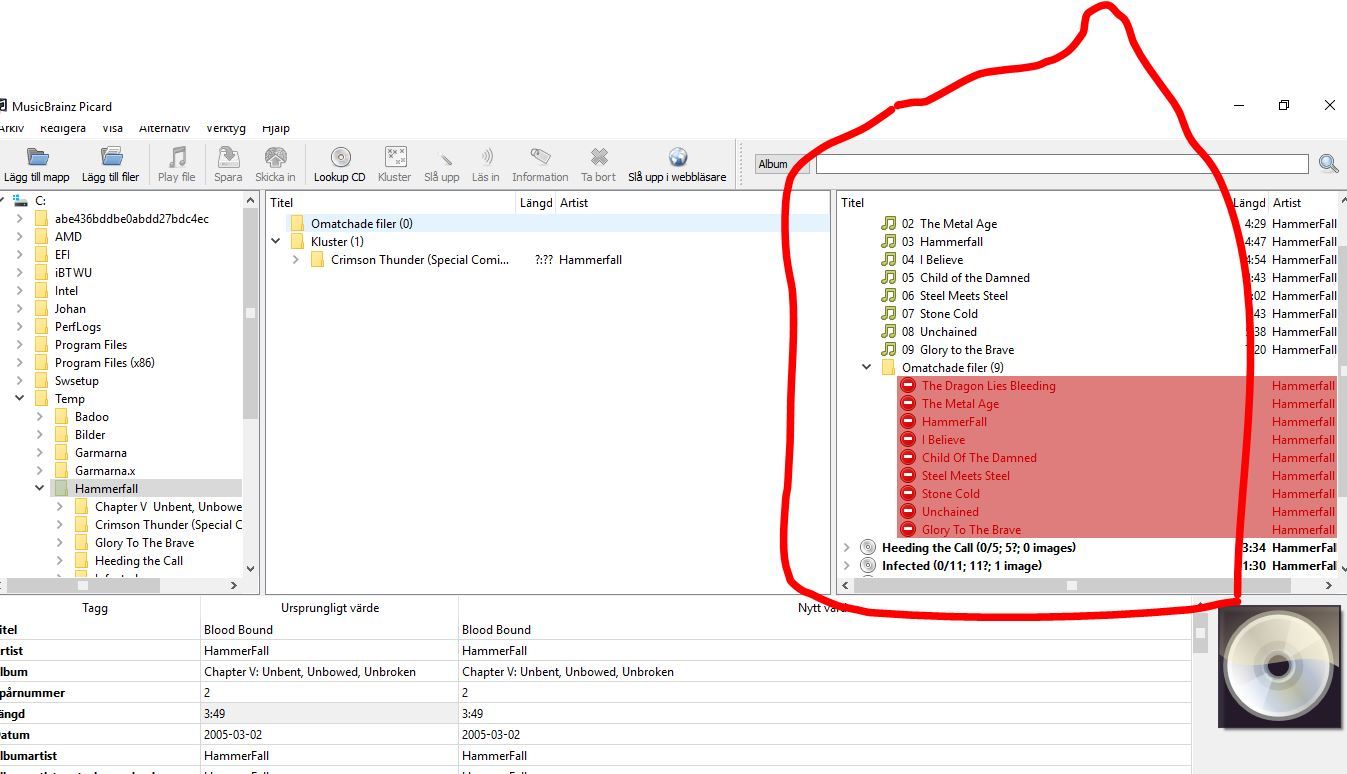The width and height of the screenshot is (1347, 774).
Task: Expand the Garmarna folder
Action: coord(40,453)
